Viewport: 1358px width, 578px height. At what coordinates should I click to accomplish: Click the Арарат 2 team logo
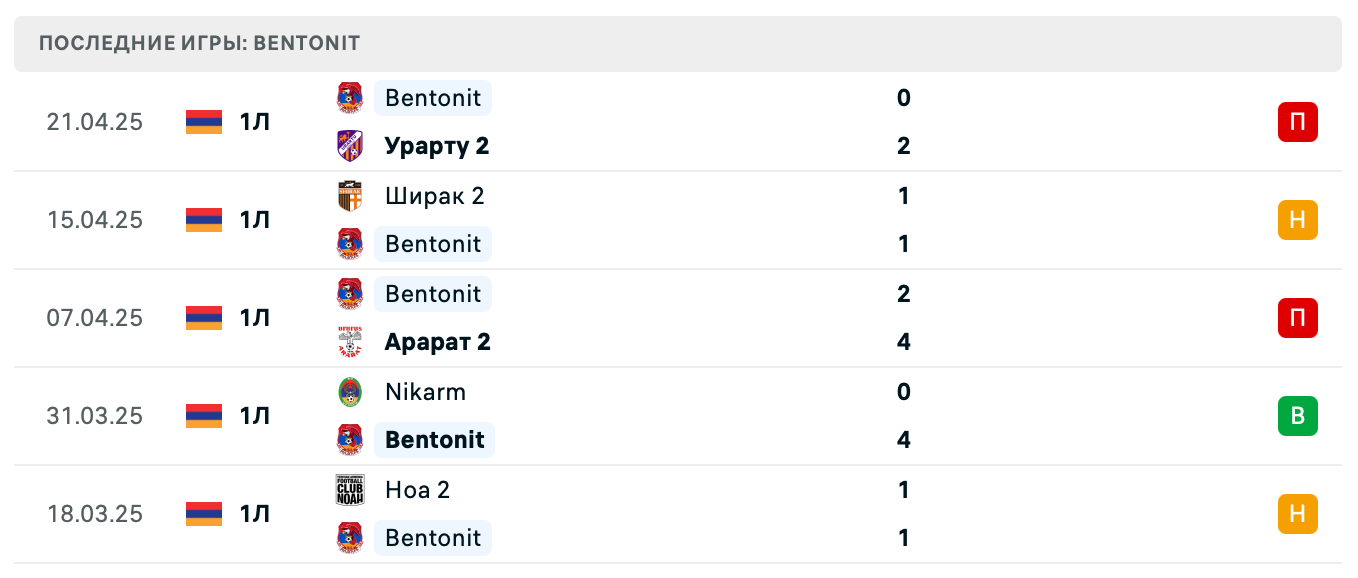point(350,342)
